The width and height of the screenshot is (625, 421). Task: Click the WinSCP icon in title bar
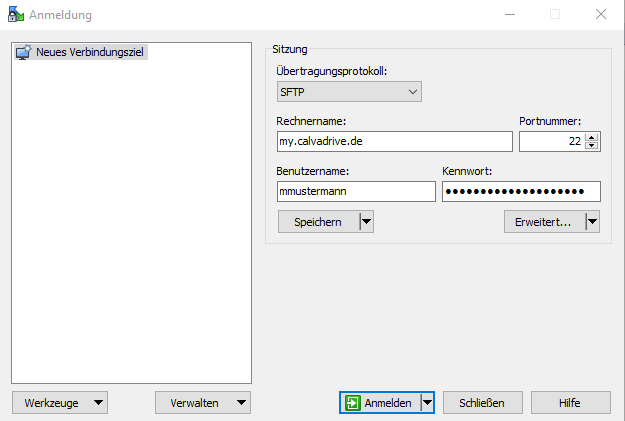16,14
